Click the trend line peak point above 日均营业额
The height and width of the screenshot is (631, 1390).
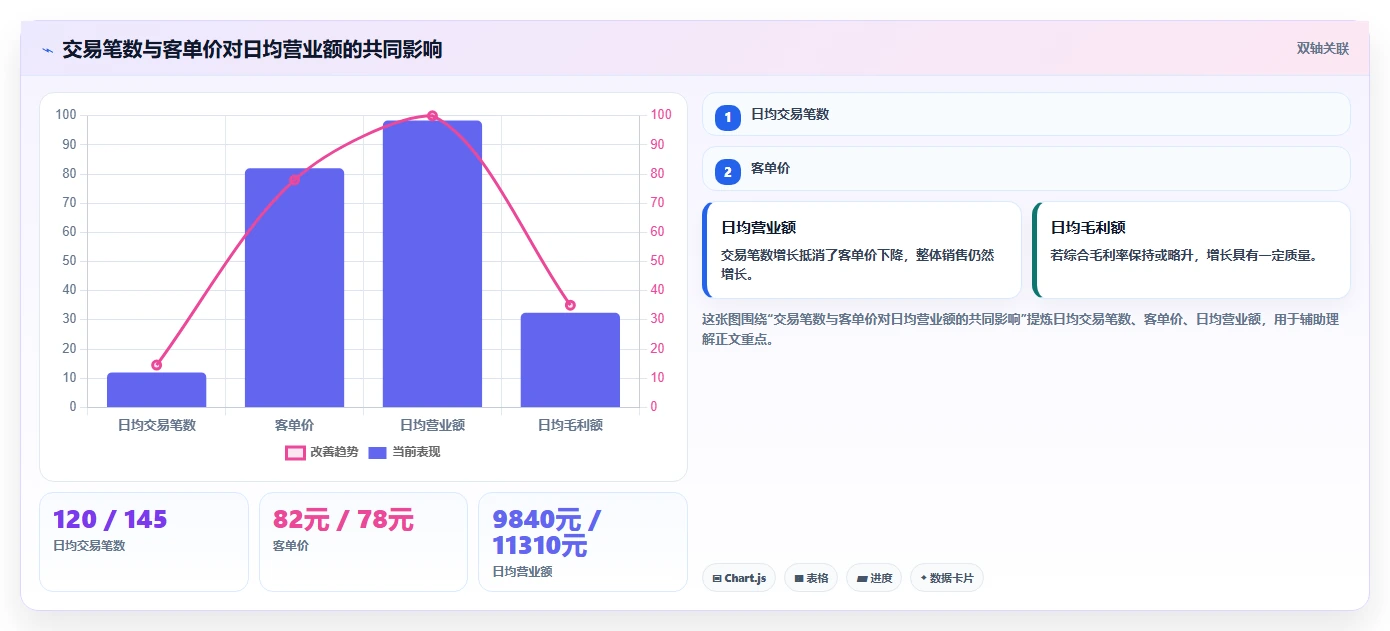(432, 116)
